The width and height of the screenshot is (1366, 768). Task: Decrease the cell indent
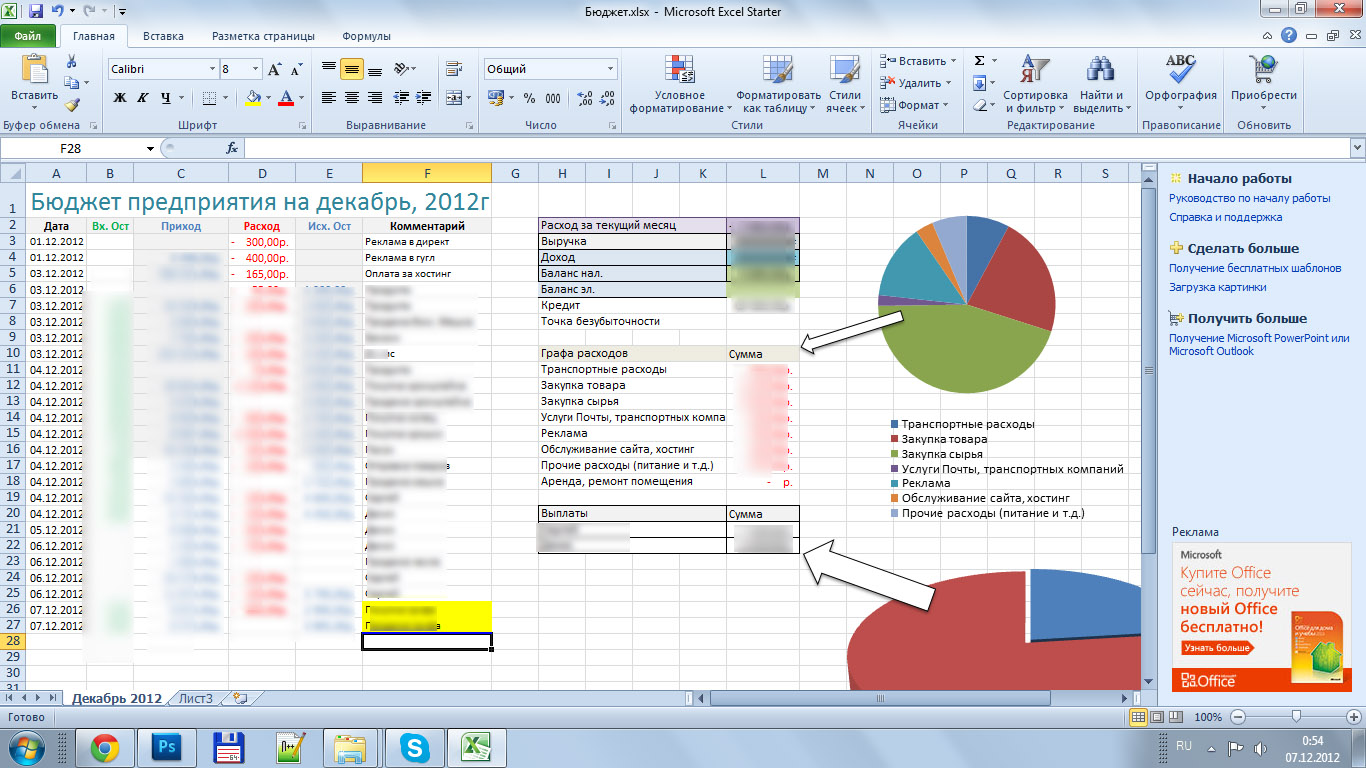(x=400, y=98)
